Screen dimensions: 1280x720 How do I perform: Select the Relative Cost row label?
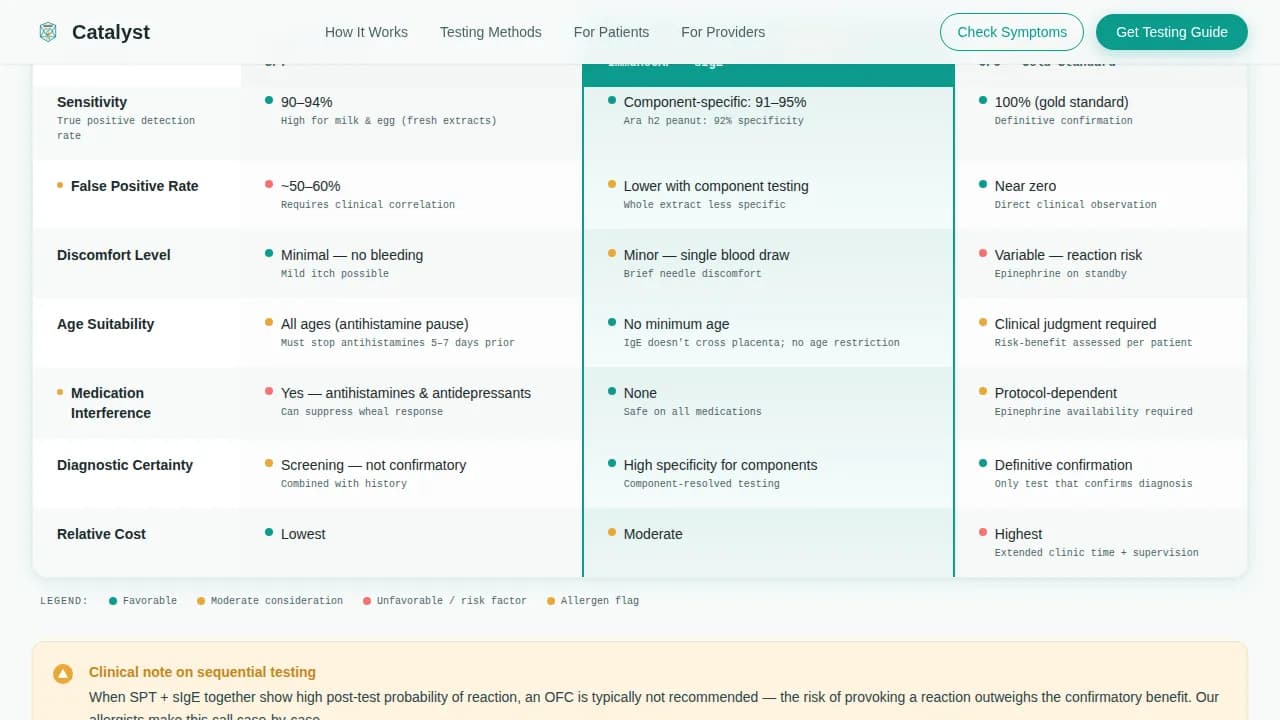[x=101, y=534]
